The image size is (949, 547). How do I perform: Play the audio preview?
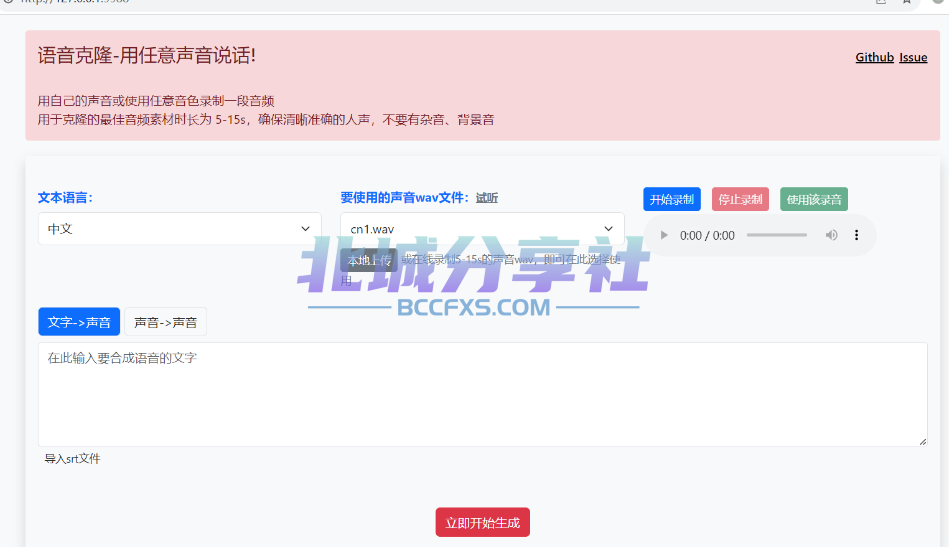[x=664, y=235]
